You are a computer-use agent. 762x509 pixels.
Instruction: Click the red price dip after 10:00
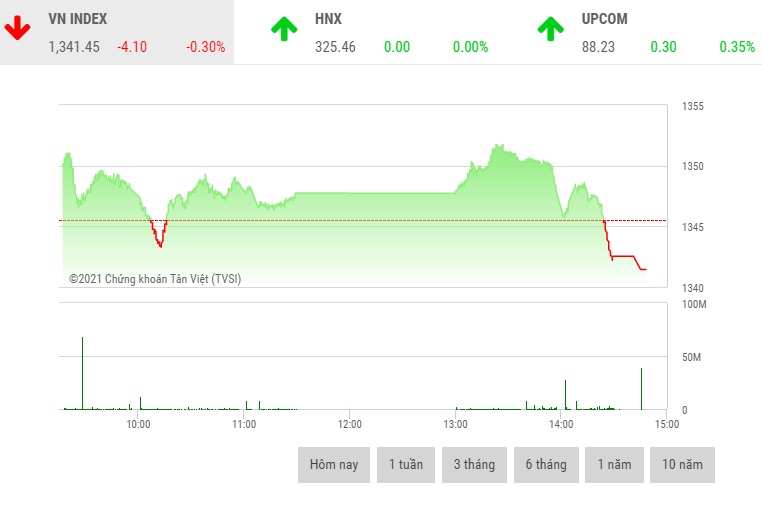pos(158,236)
